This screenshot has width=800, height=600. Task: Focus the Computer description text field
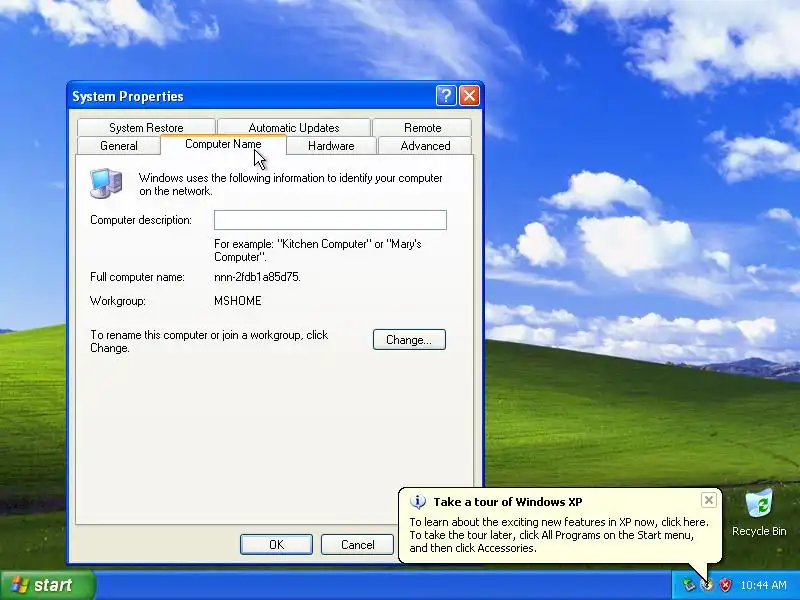coord(330,220)
